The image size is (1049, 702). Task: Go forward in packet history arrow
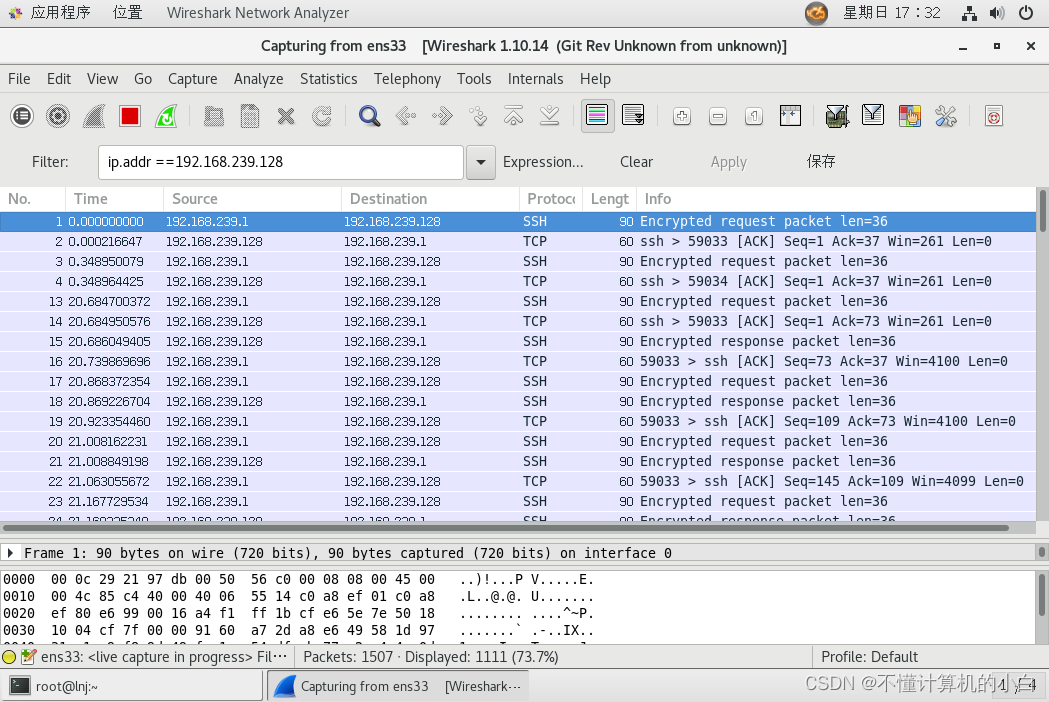point(442,116)
